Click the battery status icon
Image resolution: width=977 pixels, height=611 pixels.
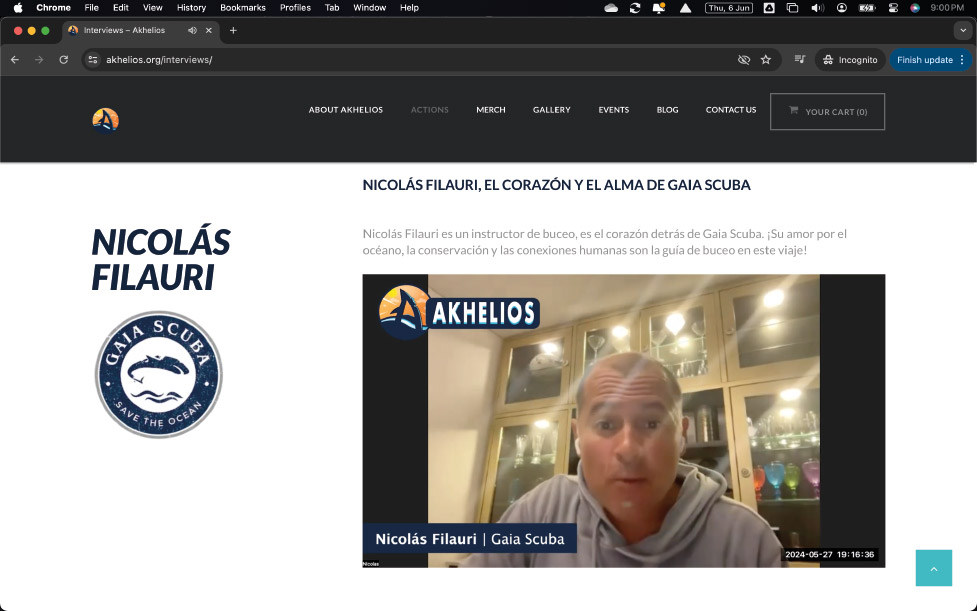click(867, 8)
